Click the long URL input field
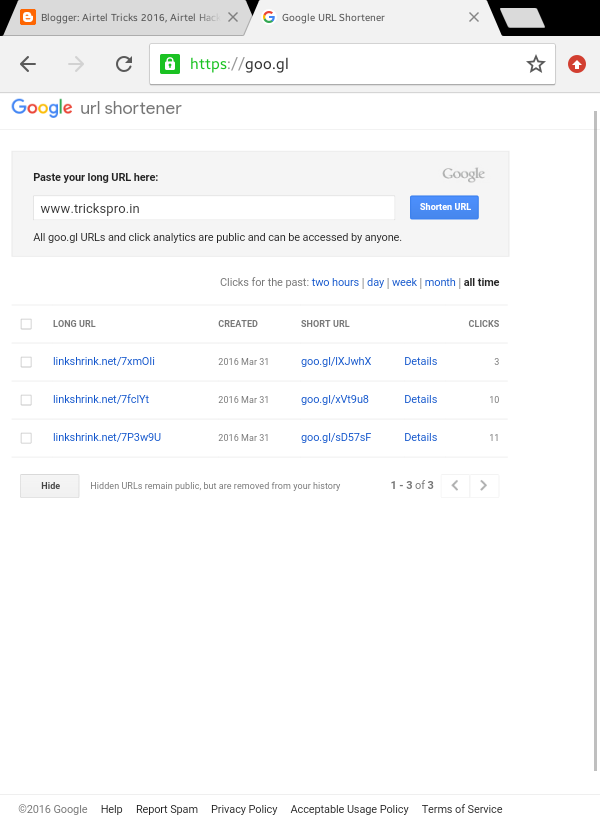 click(214, 207)
